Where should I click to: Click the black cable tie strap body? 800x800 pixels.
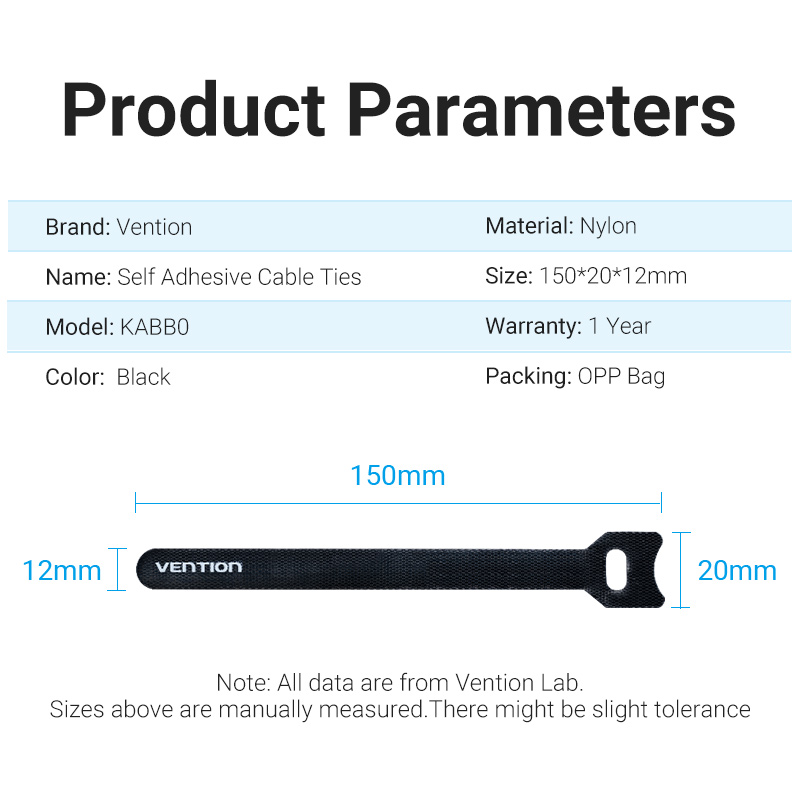[x=400, y=569]
